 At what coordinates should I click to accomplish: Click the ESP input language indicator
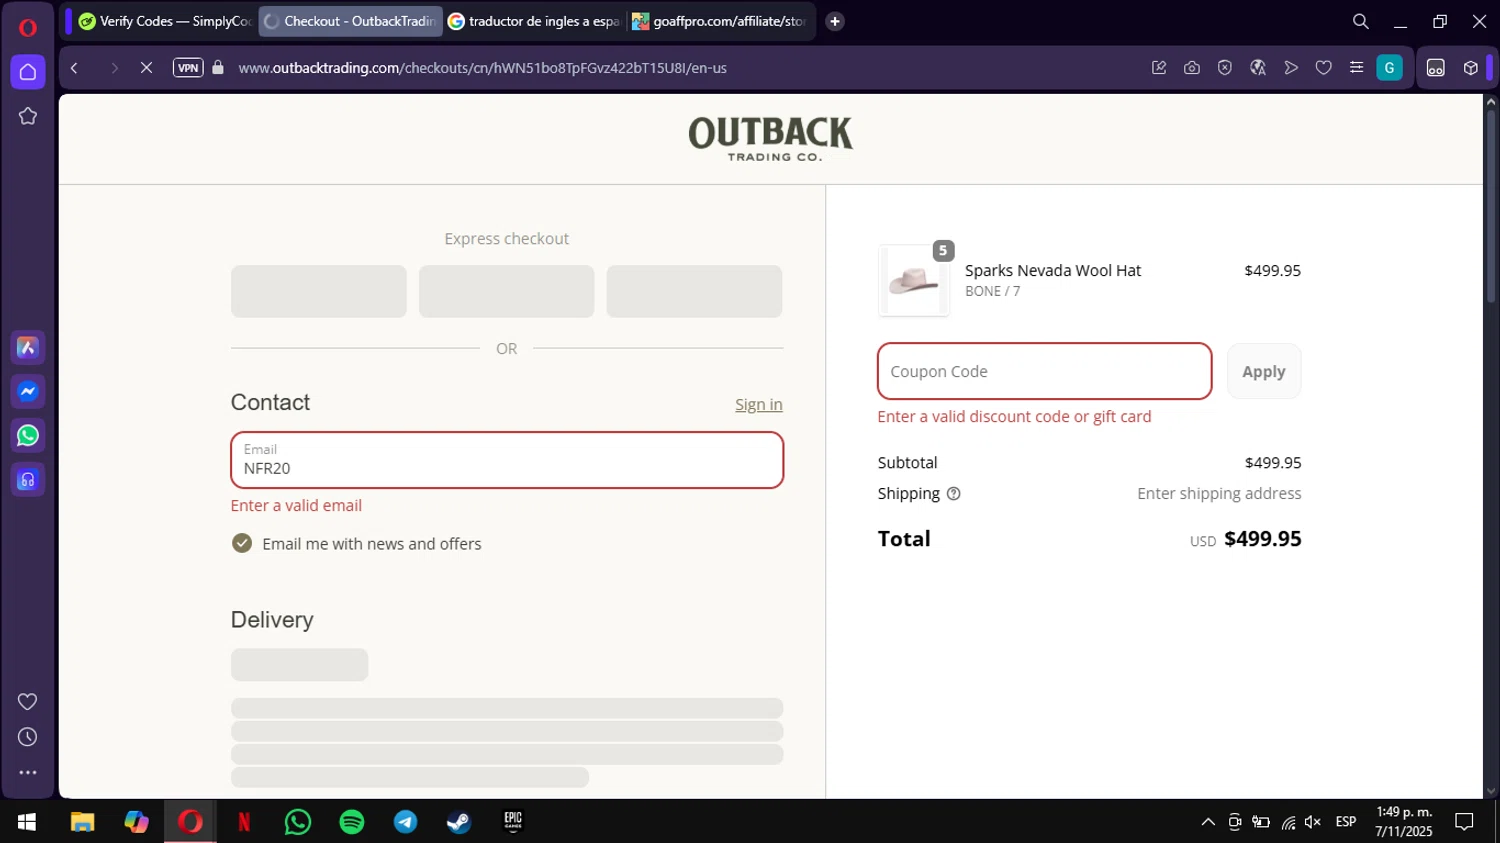click(1346, 822)
